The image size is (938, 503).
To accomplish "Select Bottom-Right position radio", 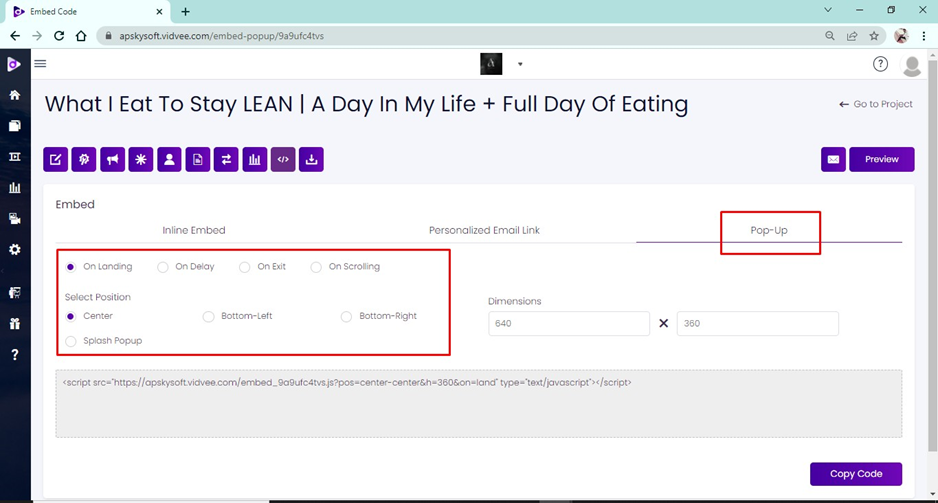I will coord(346,316).
